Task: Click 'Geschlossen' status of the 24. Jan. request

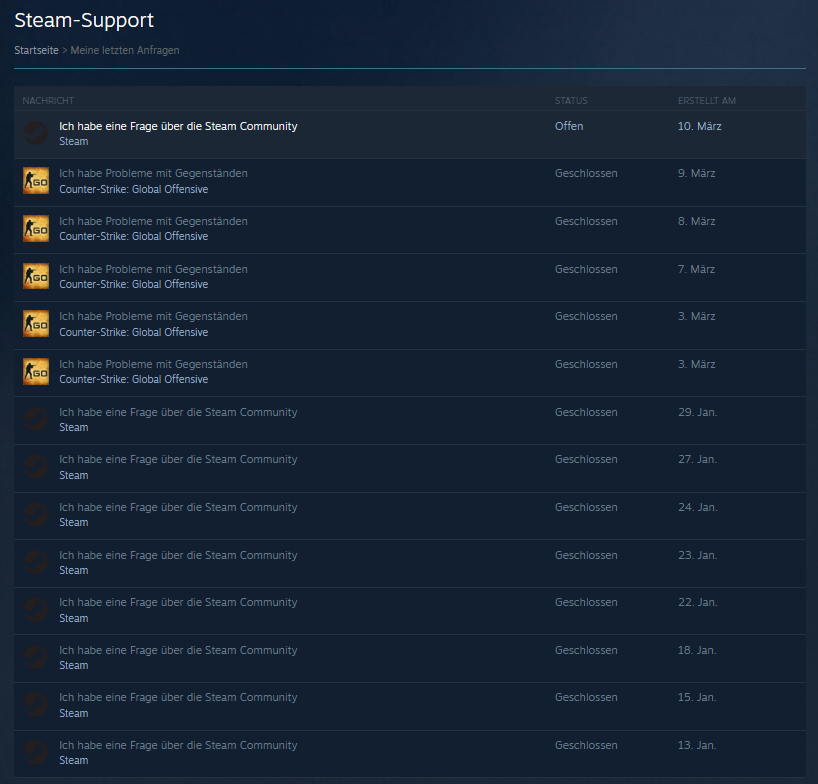Action: [586, 507]
